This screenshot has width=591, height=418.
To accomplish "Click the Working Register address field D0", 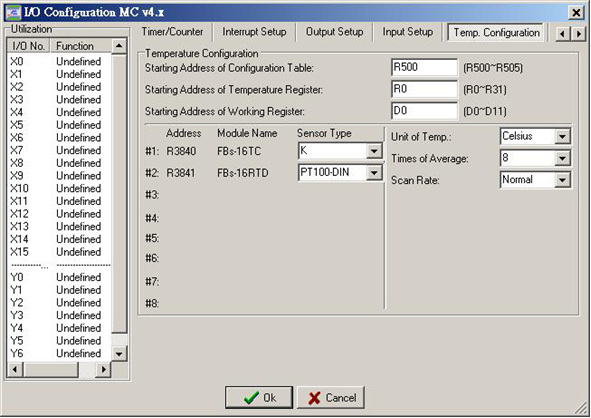I will 424,111.
